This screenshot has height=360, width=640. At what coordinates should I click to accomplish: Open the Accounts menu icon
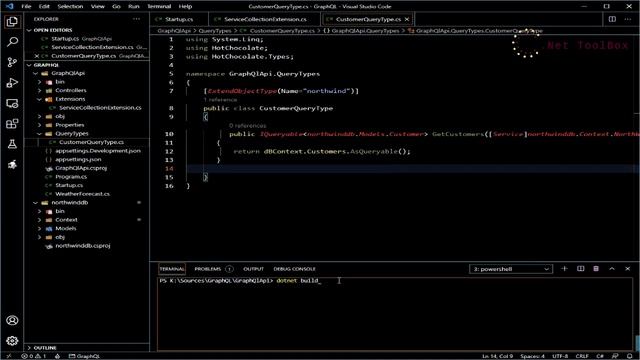(x=12, y=320)
